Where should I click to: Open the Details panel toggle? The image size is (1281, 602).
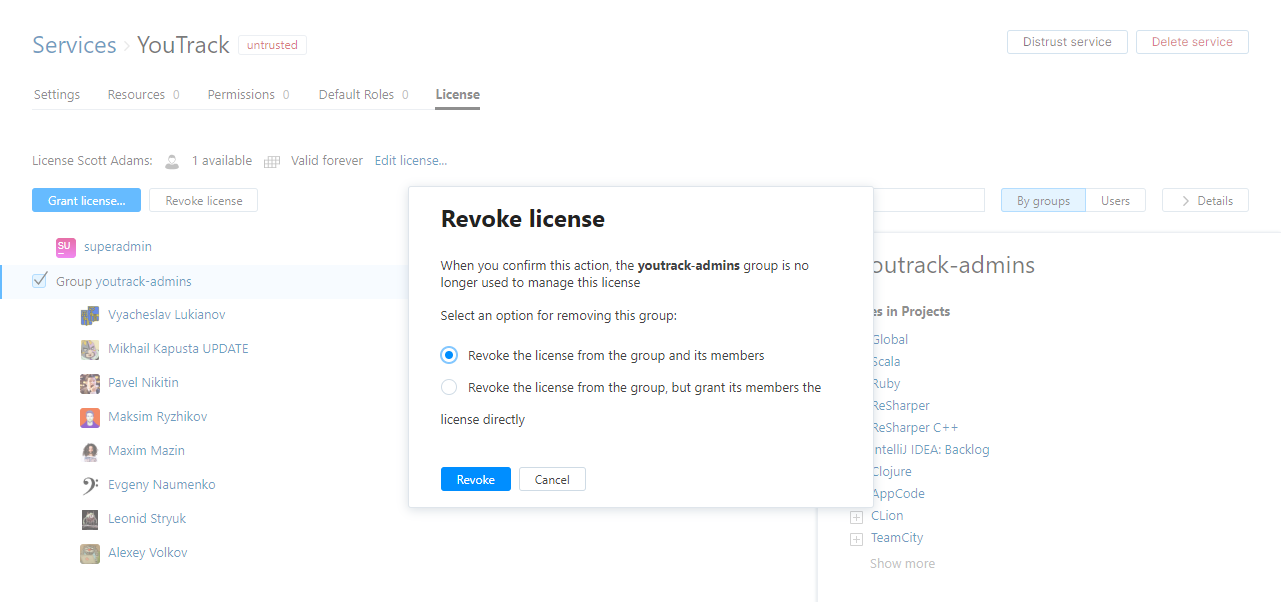pos(1205,200)
